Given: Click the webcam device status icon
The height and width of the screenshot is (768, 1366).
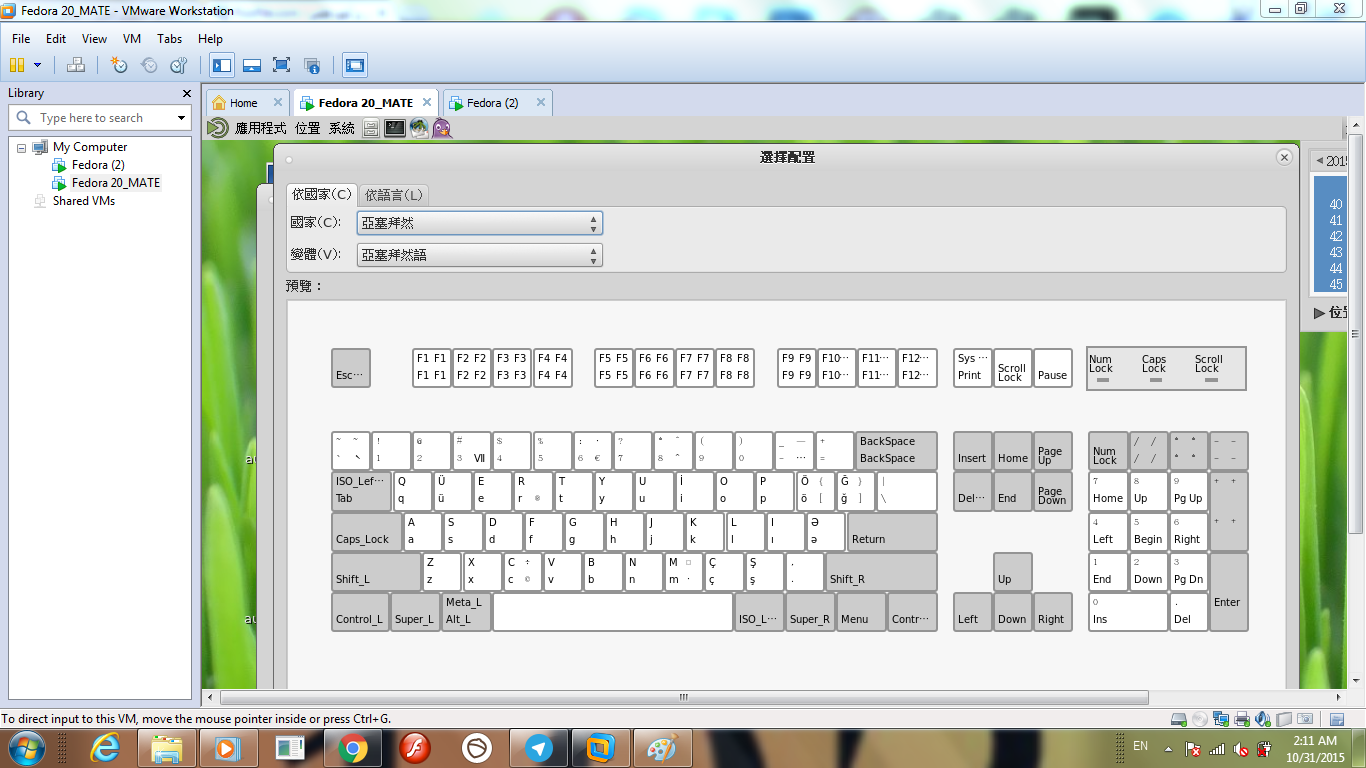Looking at the screenshot, I should (x=1304, y=719).
